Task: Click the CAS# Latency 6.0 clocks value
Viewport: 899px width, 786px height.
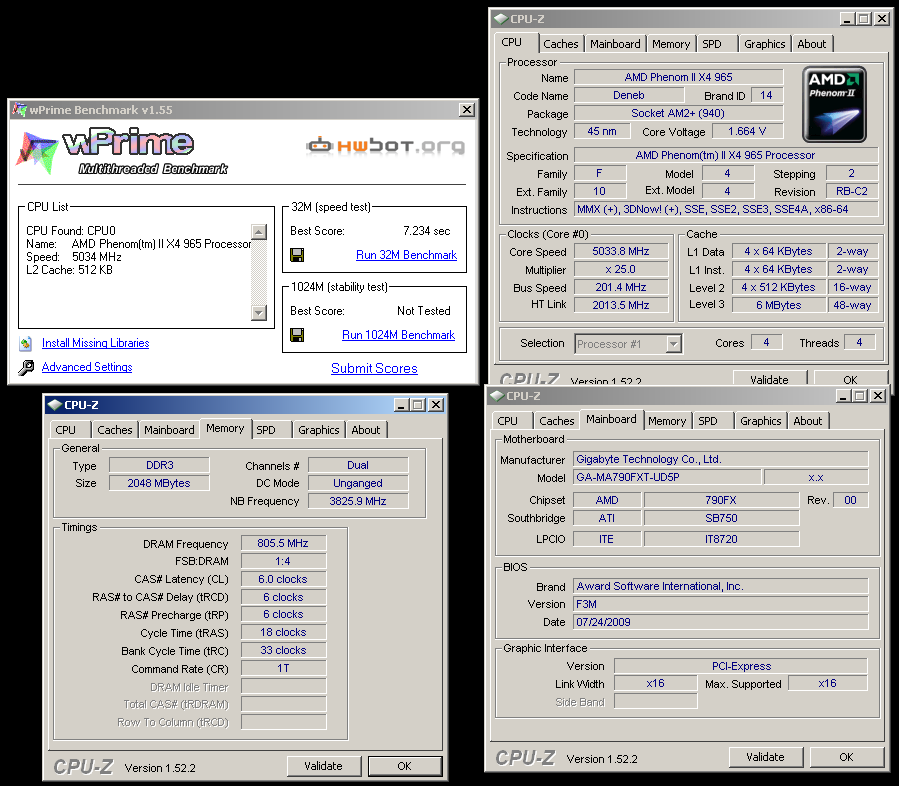Action: coord(283,579)
